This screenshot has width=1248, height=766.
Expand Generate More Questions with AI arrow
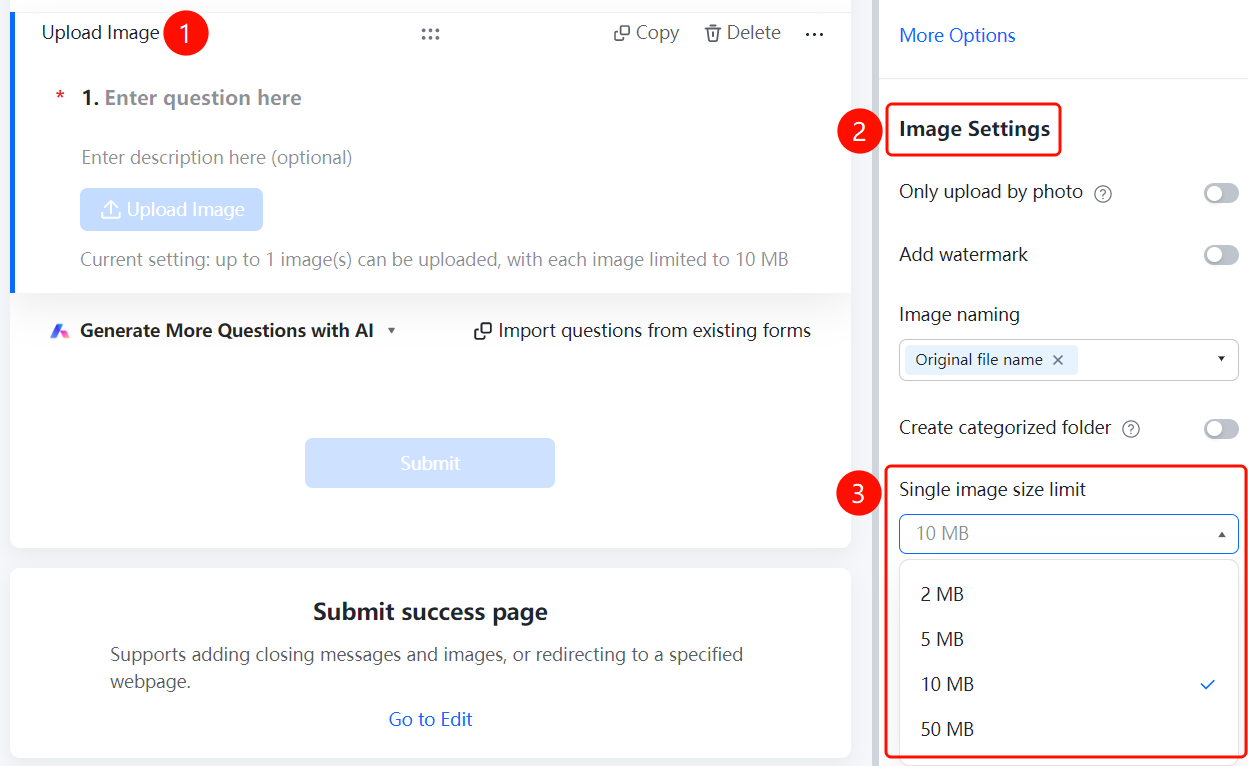[392, 331]
